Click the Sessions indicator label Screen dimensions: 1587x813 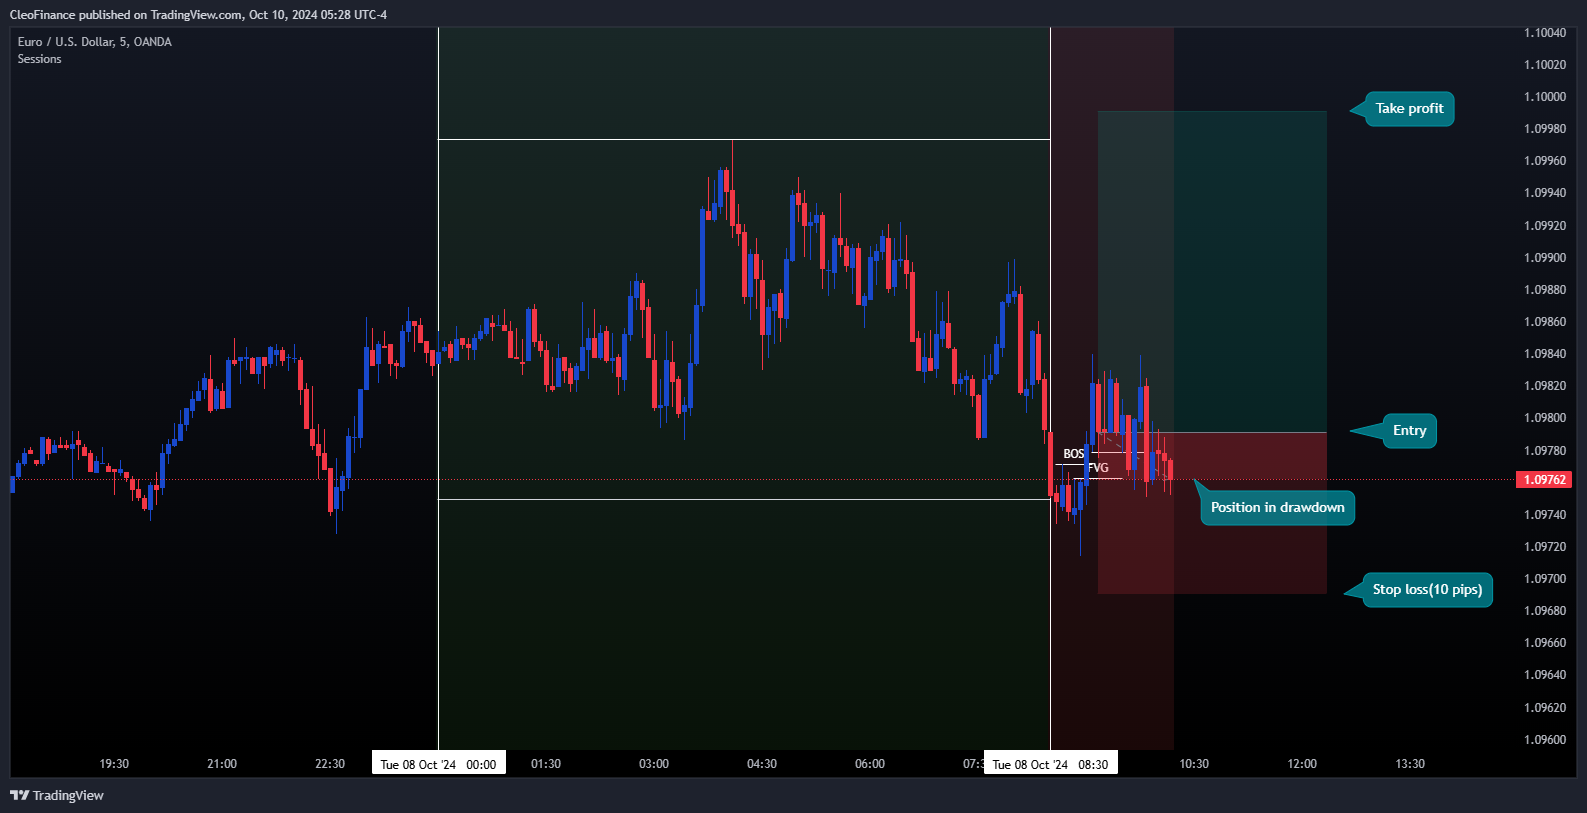coord(40,59)
